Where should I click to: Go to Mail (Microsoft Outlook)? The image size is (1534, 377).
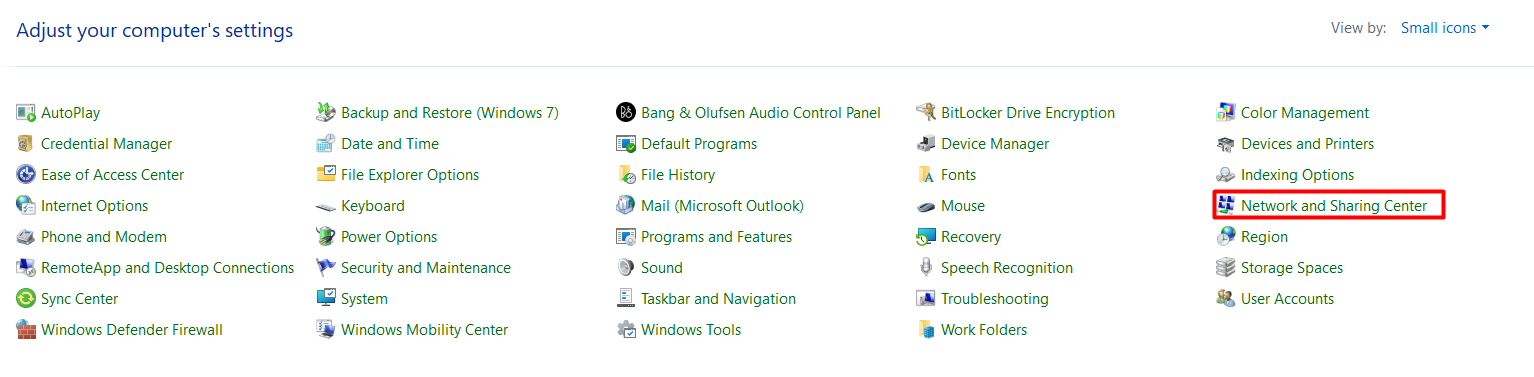722,206
